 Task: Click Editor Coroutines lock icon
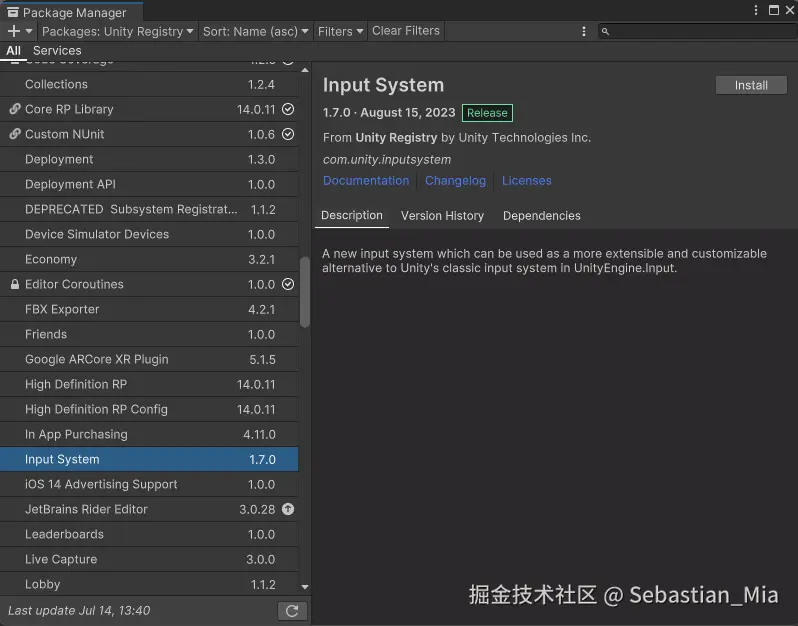[15, 284]
